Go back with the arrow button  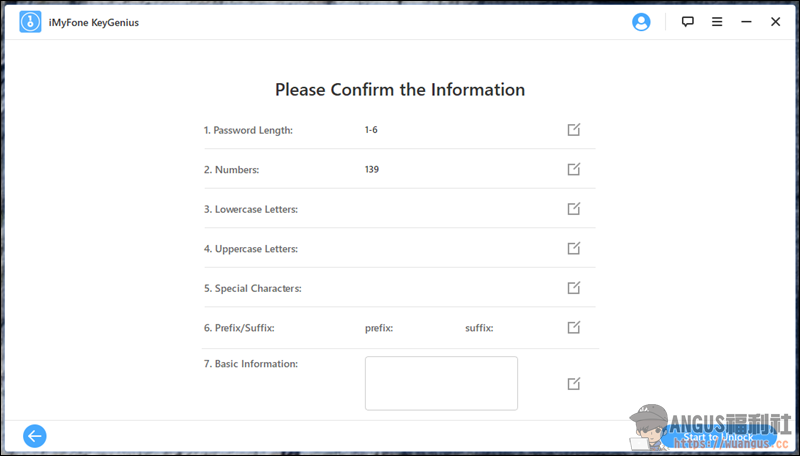tap(35, 436)
